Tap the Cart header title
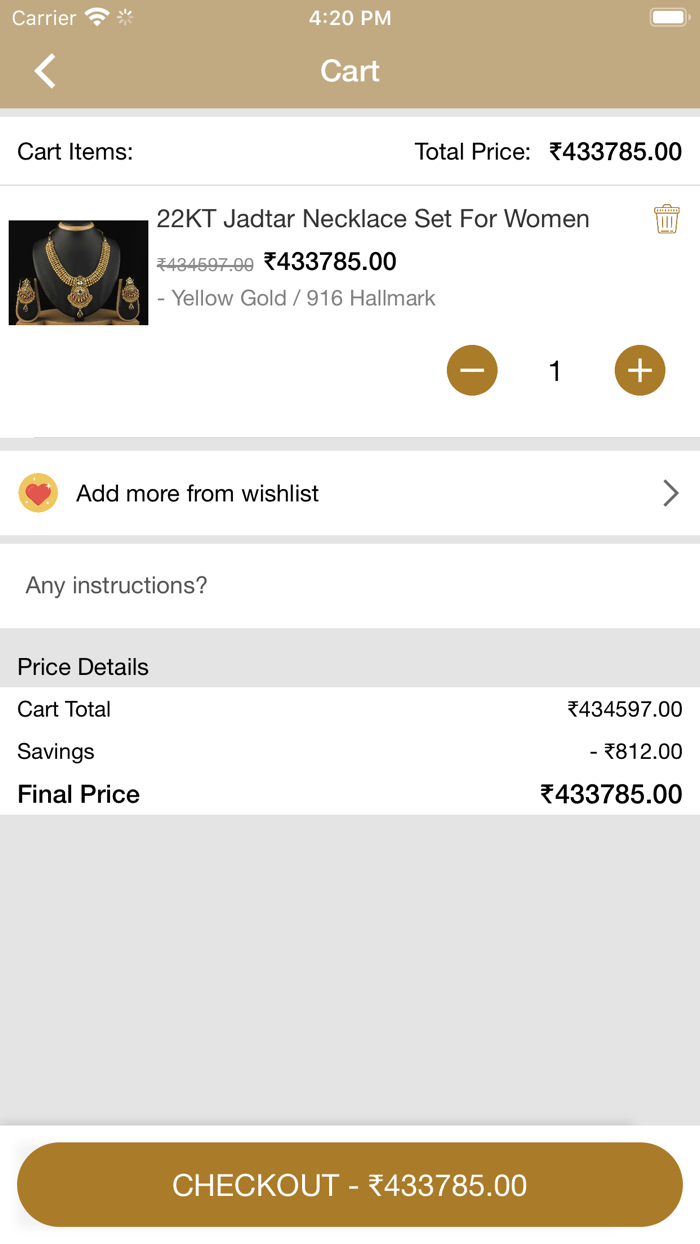 (350, 71)
